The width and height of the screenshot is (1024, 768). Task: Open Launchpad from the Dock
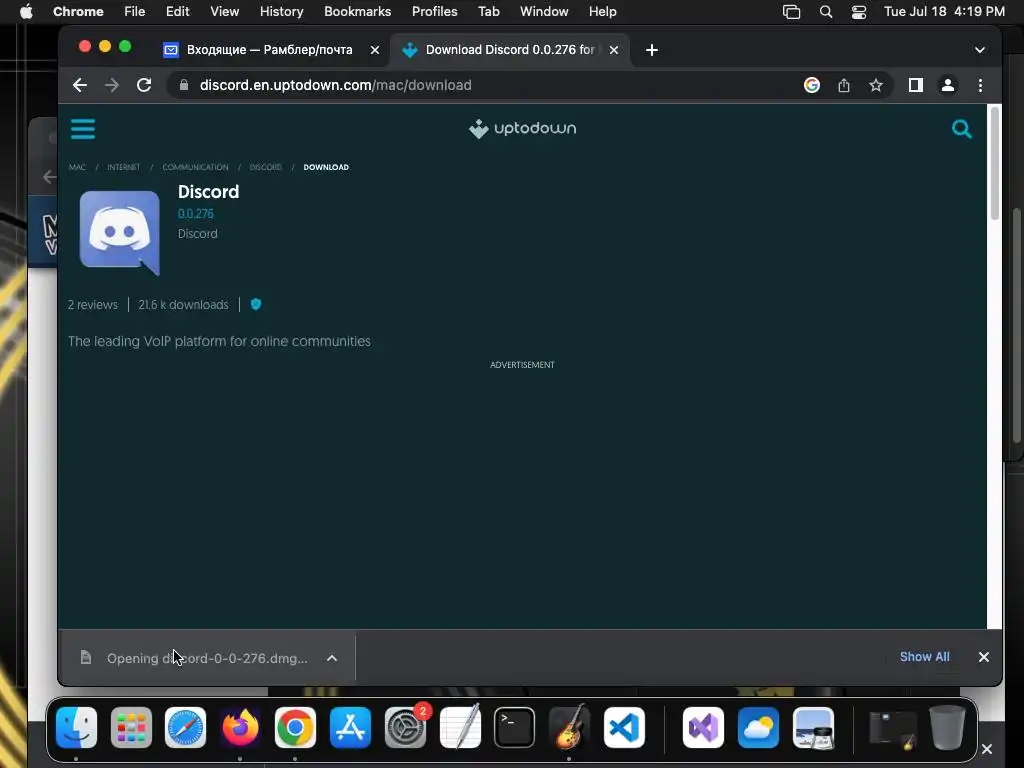point(131,727)
